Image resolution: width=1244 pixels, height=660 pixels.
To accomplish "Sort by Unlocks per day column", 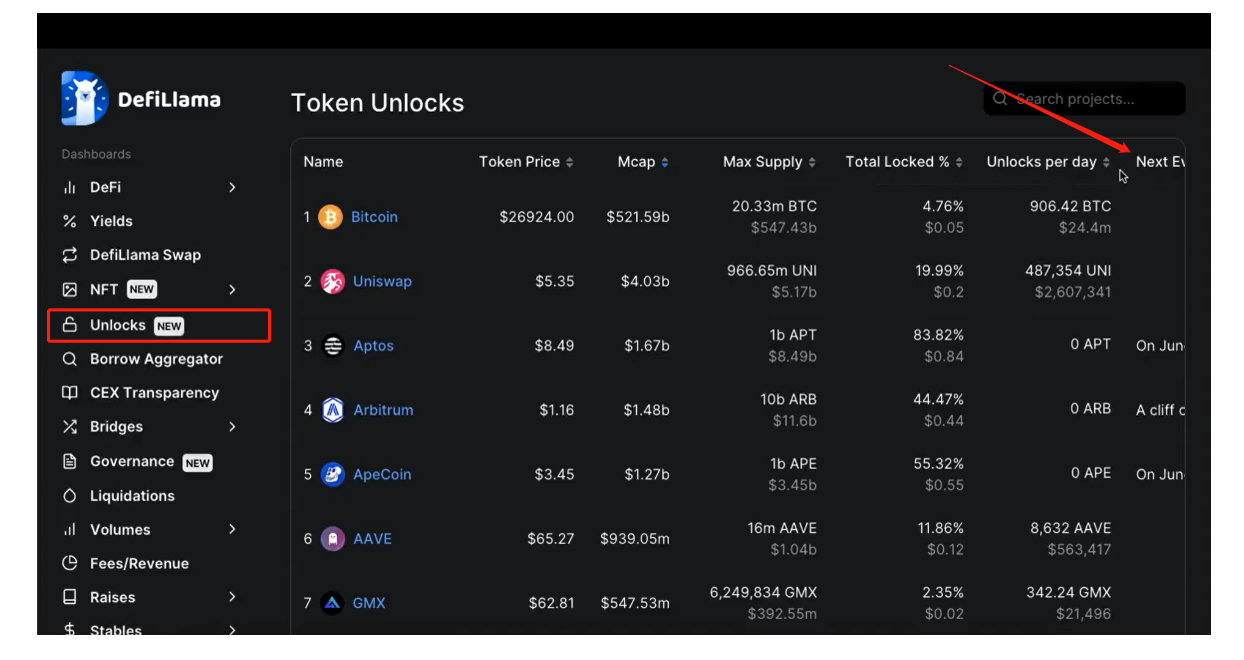I will pyautogui.click(x=1048, y=162).
